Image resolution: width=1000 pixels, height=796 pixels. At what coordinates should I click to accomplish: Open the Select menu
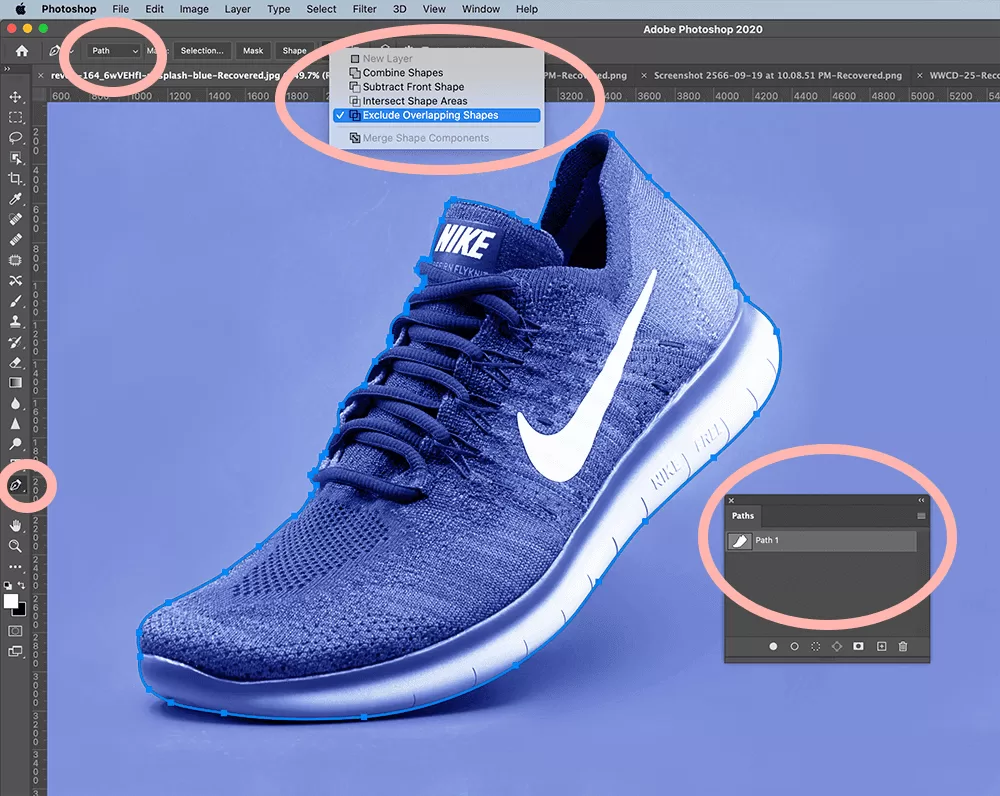321,9
